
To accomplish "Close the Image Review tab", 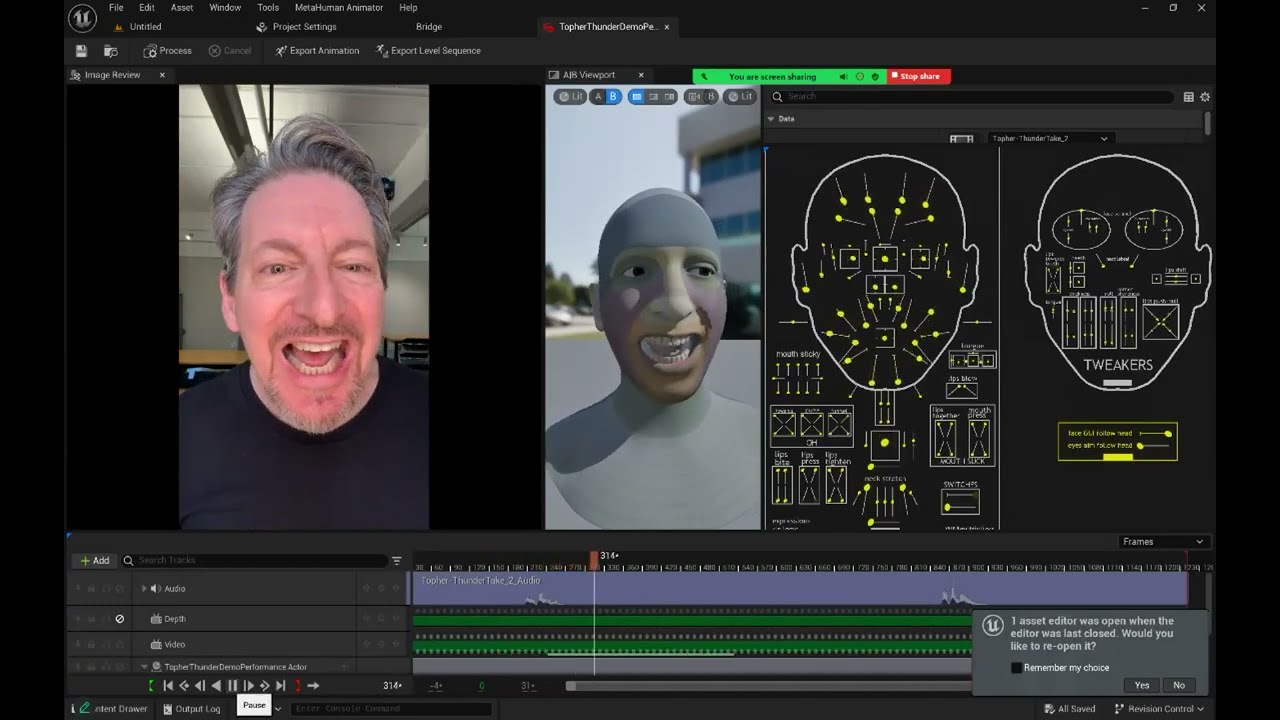I will pos(162,75).
